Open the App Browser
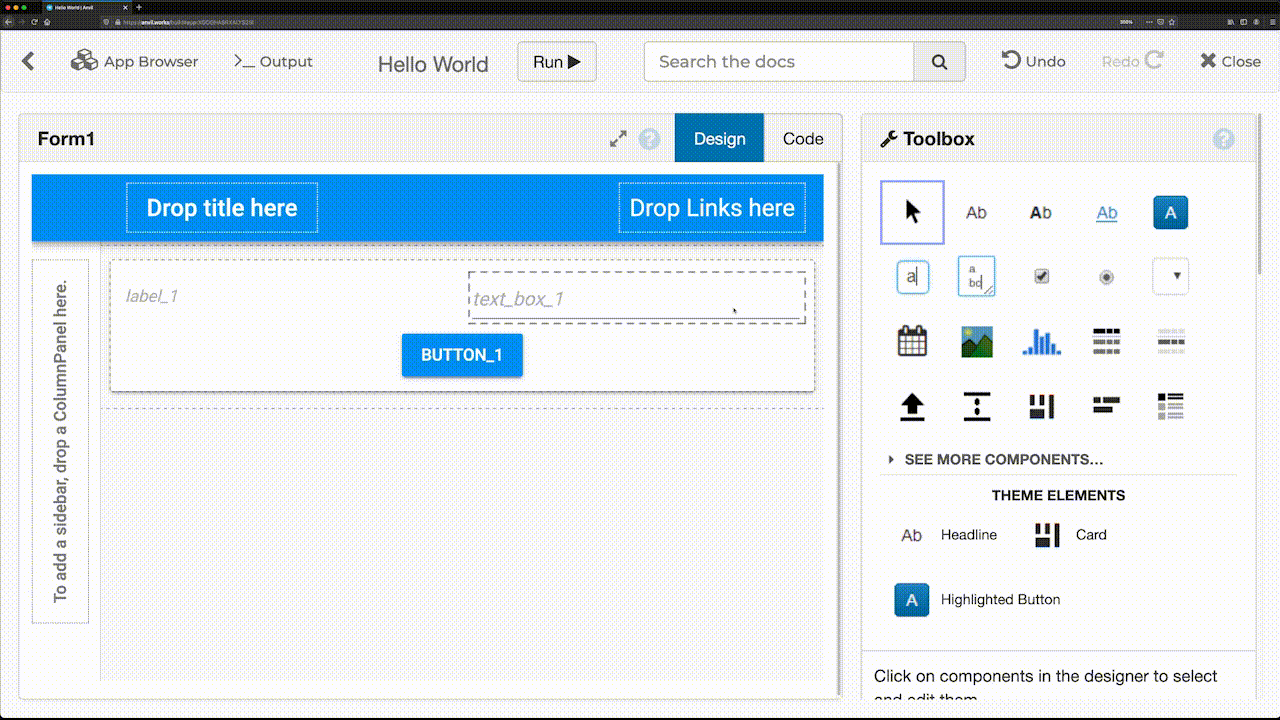 point(134,61)
